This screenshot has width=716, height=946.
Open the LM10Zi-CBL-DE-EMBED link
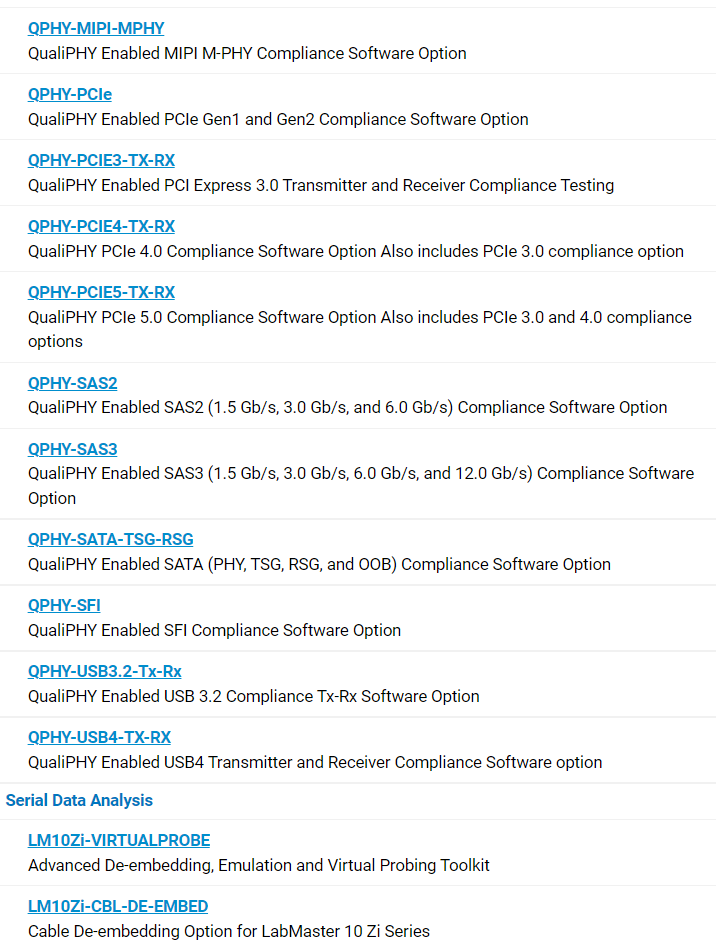[118, 906]
